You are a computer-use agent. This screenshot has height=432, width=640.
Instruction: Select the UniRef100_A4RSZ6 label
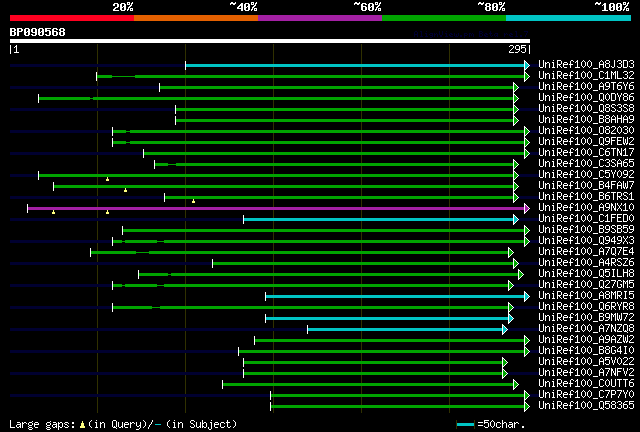coord(586,263)
